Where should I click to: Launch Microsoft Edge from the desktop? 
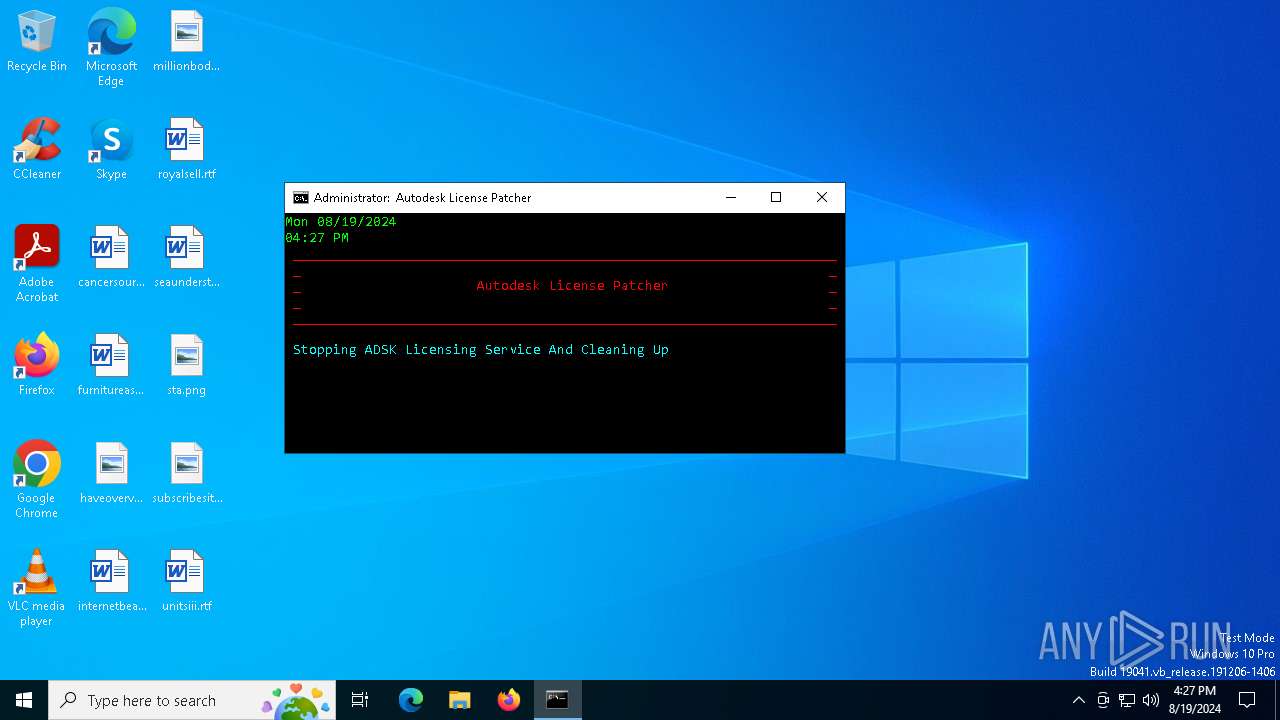pyautogui.click(x=111, y=47)
